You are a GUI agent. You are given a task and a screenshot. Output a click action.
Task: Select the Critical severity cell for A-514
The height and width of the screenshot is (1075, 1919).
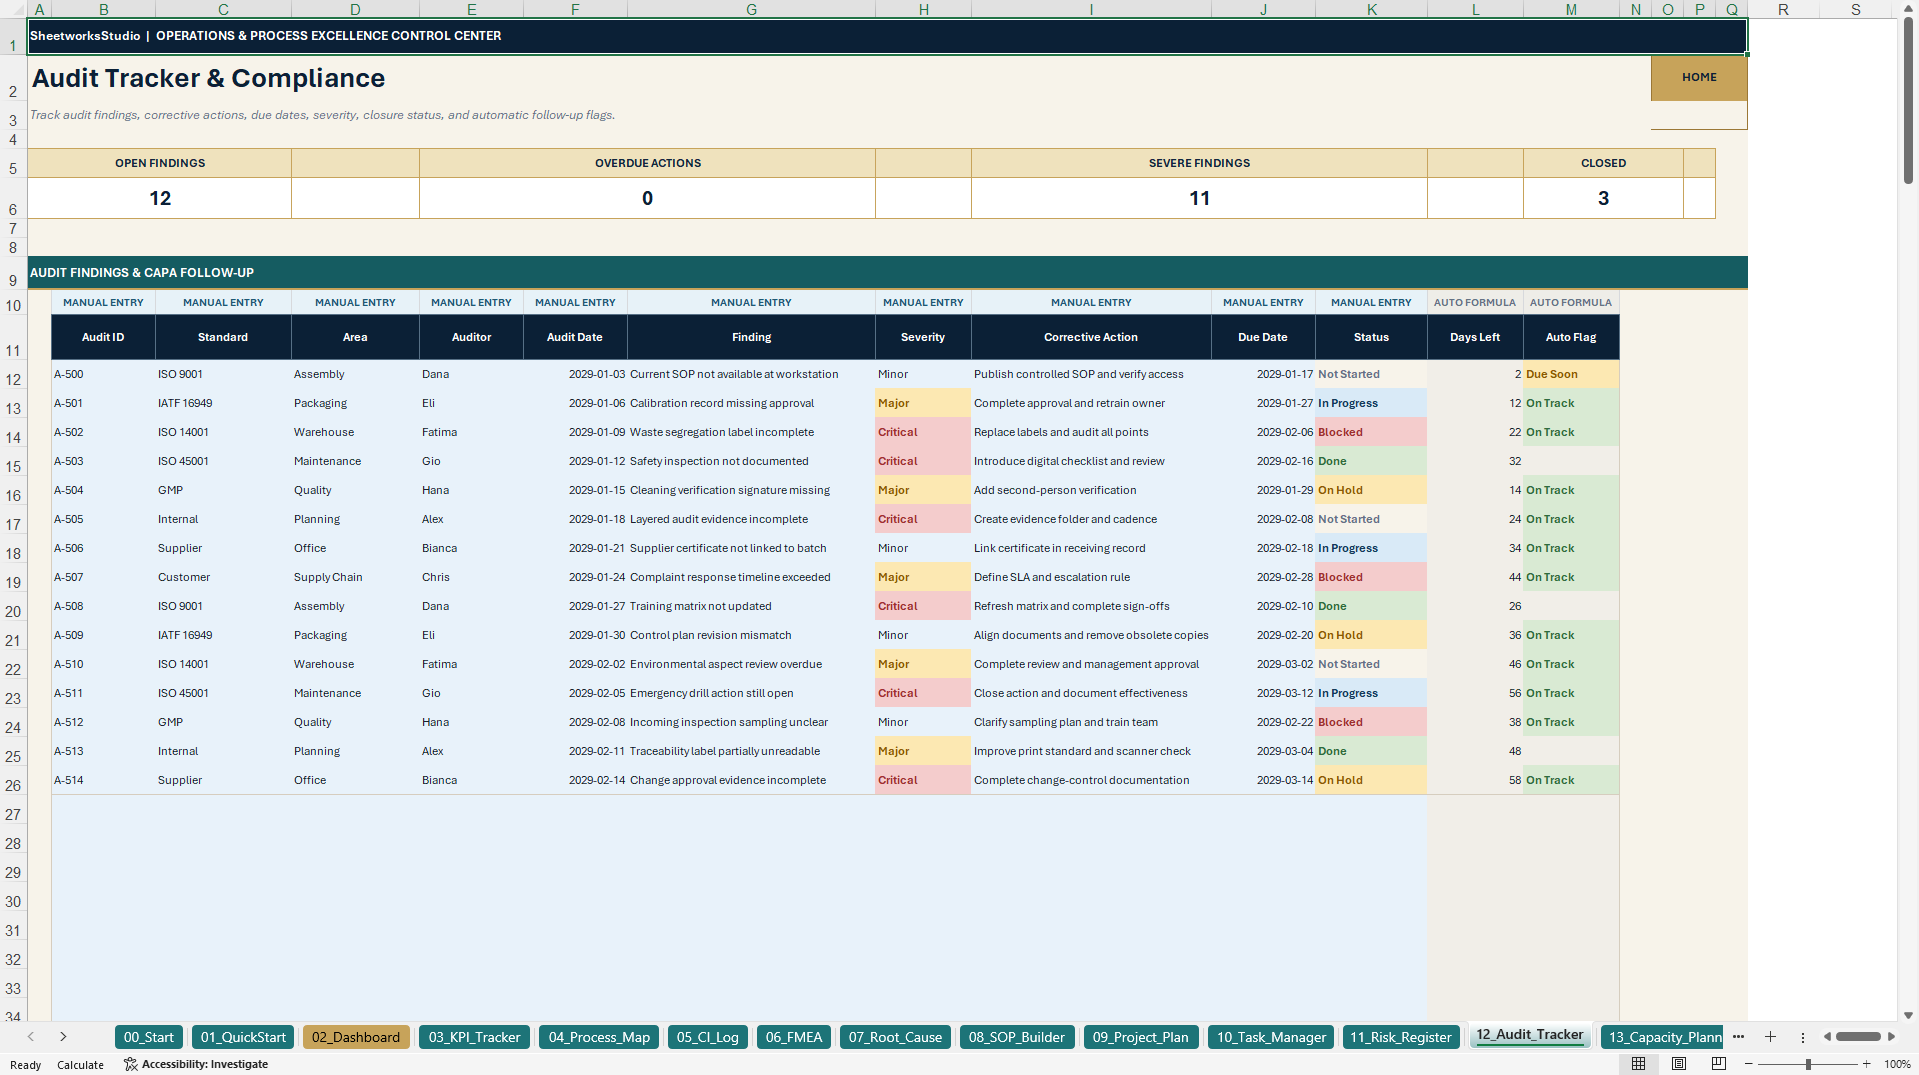(x=923, y=780)
